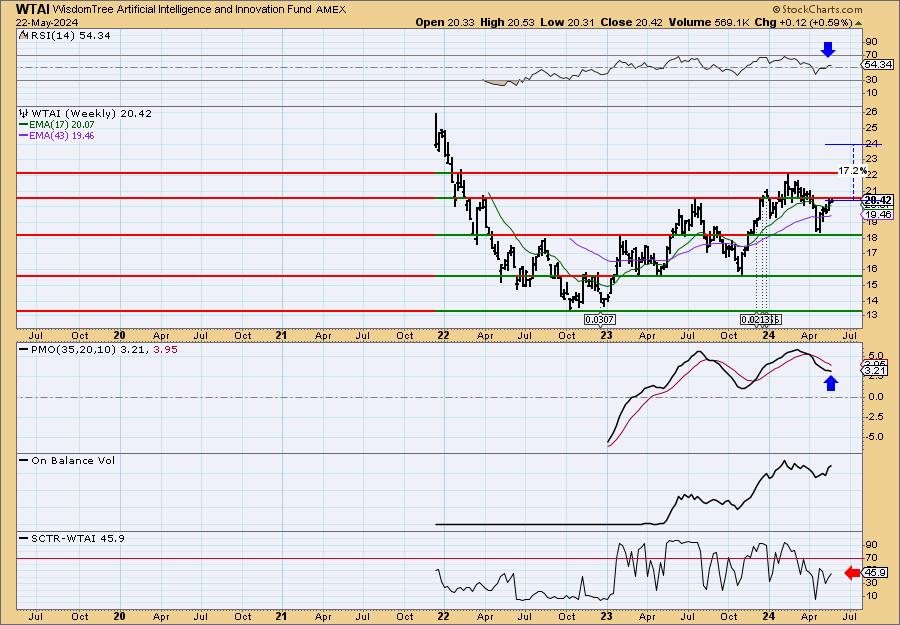Click the 54.34 RSI value tag on axis
This screenshot has height=625, width=900.
coord(878,65)
